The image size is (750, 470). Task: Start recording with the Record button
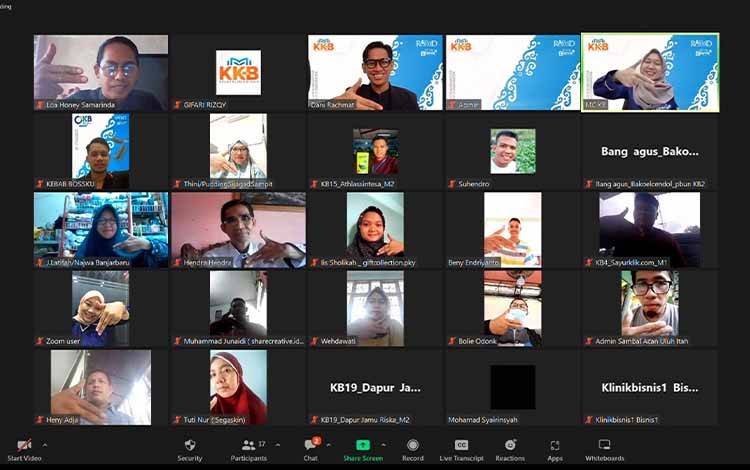pos(413,450)
